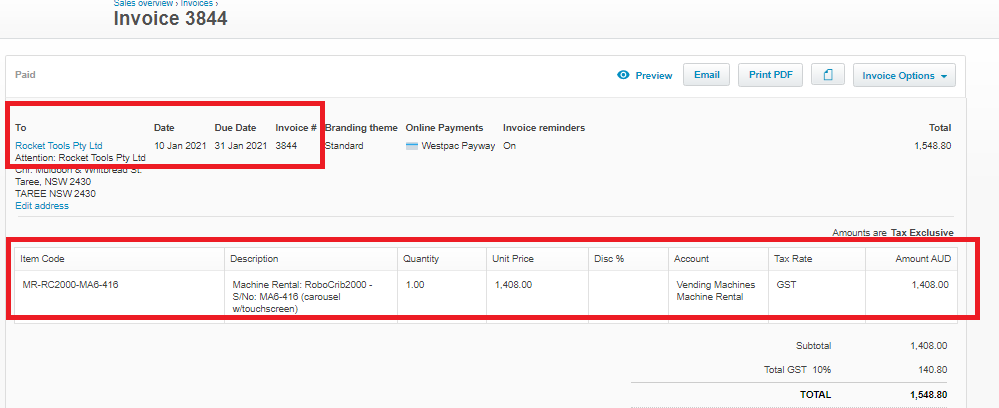
Task: Click the unit price 1,408.00 cell
Action: click(x=538, y=296)
